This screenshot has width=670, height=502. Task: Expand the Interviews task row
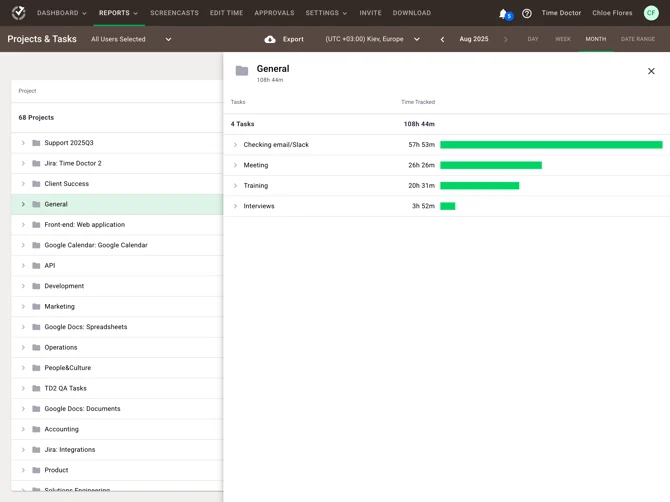236,206
